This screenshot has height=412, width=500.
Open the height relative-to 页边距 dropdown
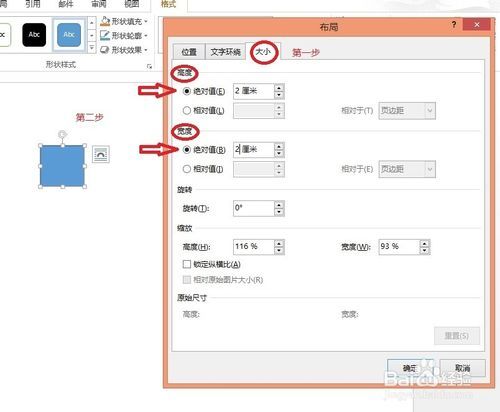(x=407, y=110)
